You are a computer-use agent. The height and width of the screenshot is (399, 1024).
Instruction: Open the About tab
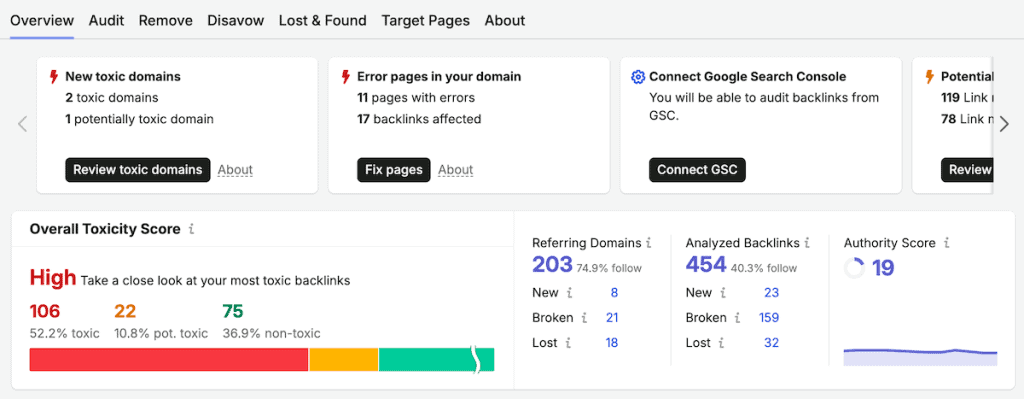coord(505,20)
